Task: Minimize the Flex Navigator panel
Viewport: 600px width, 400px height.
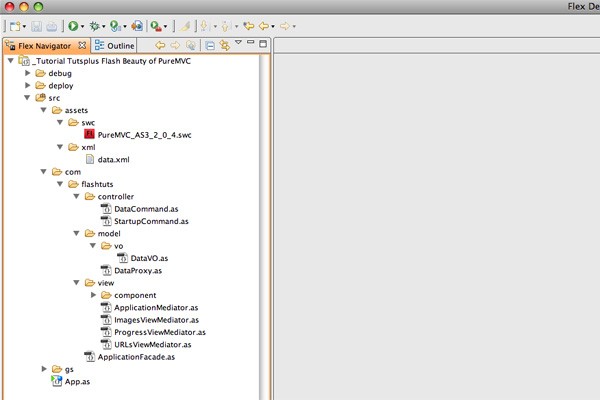Action: point(251,42)
